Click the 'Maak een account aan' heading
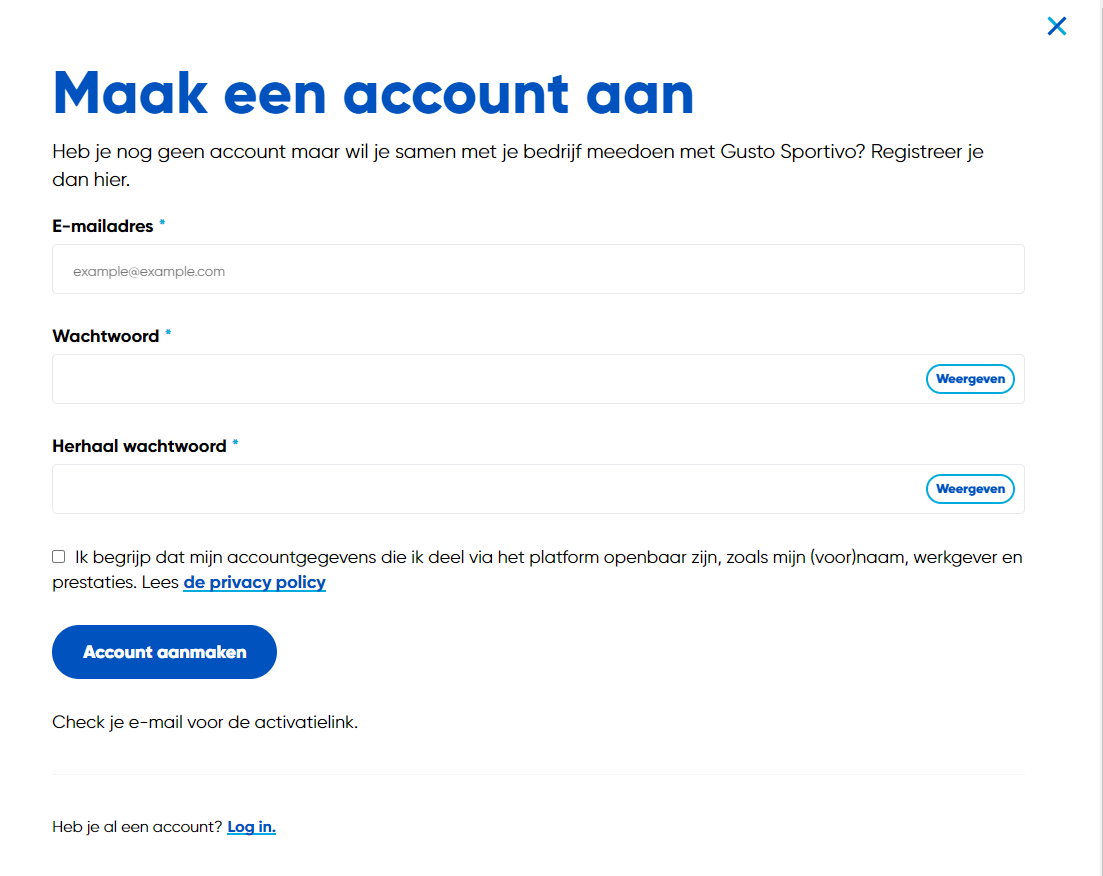The width and height of the screenshot is (1103, 876). (x=373, y=94)
